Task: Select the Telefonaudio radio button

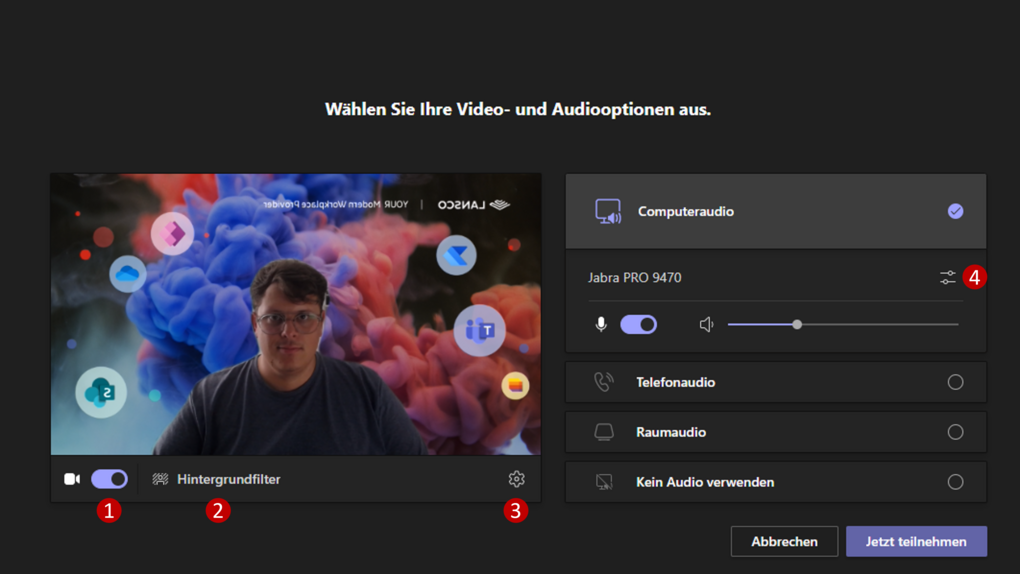Action: click(955, 382)
